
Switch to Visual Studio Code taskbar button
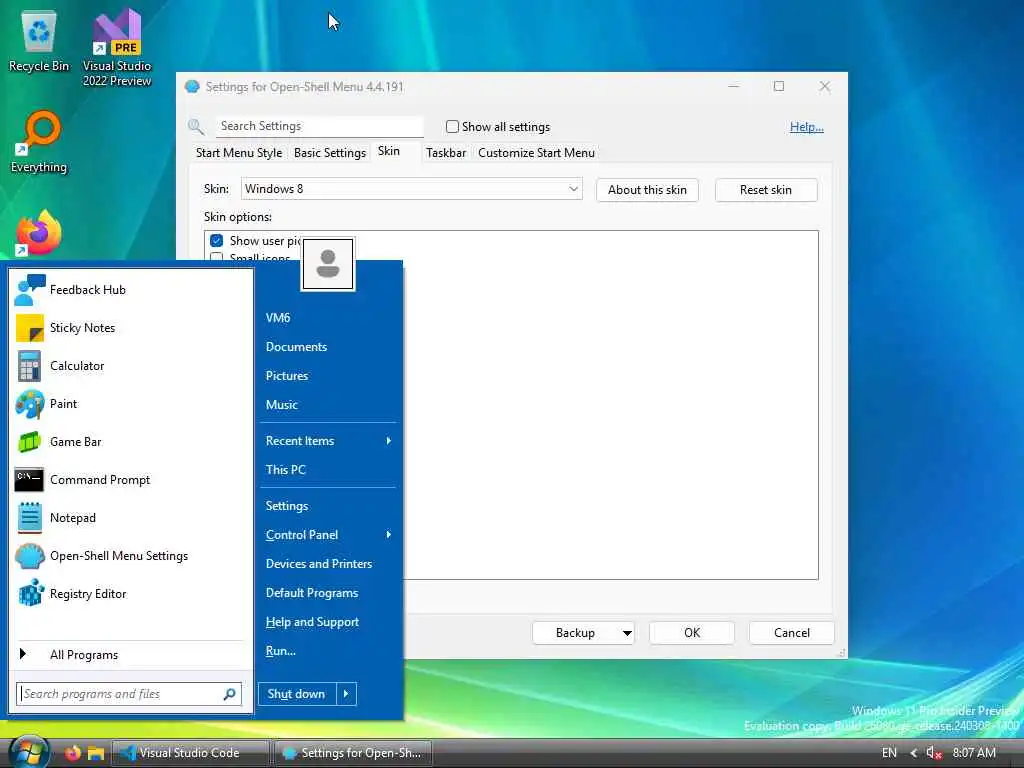coord(191,753)
